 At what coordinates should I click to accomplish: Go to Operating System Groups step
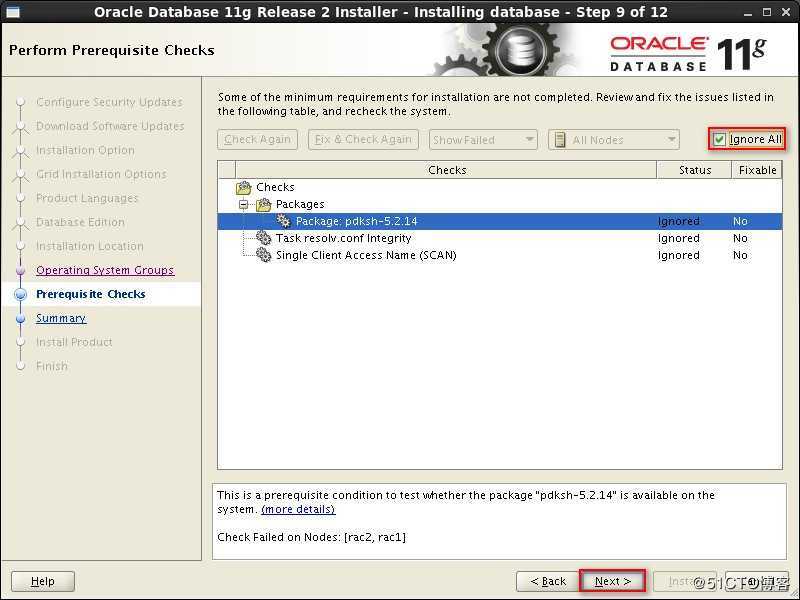click(x=105, y=270)
